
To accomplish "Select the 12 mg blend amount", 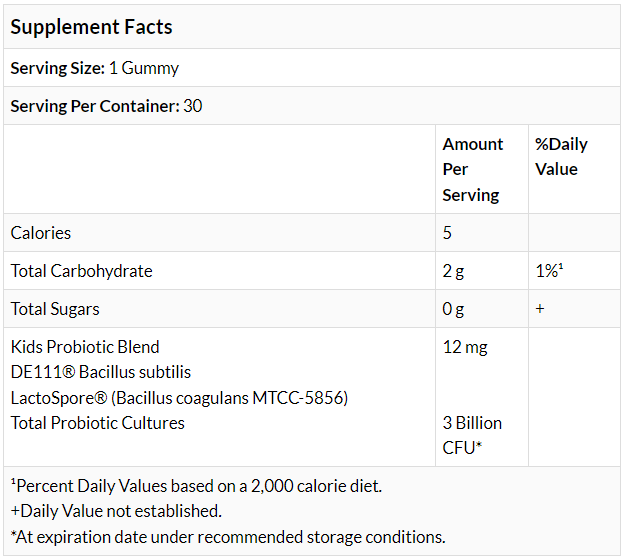I will tap(465, 347).
